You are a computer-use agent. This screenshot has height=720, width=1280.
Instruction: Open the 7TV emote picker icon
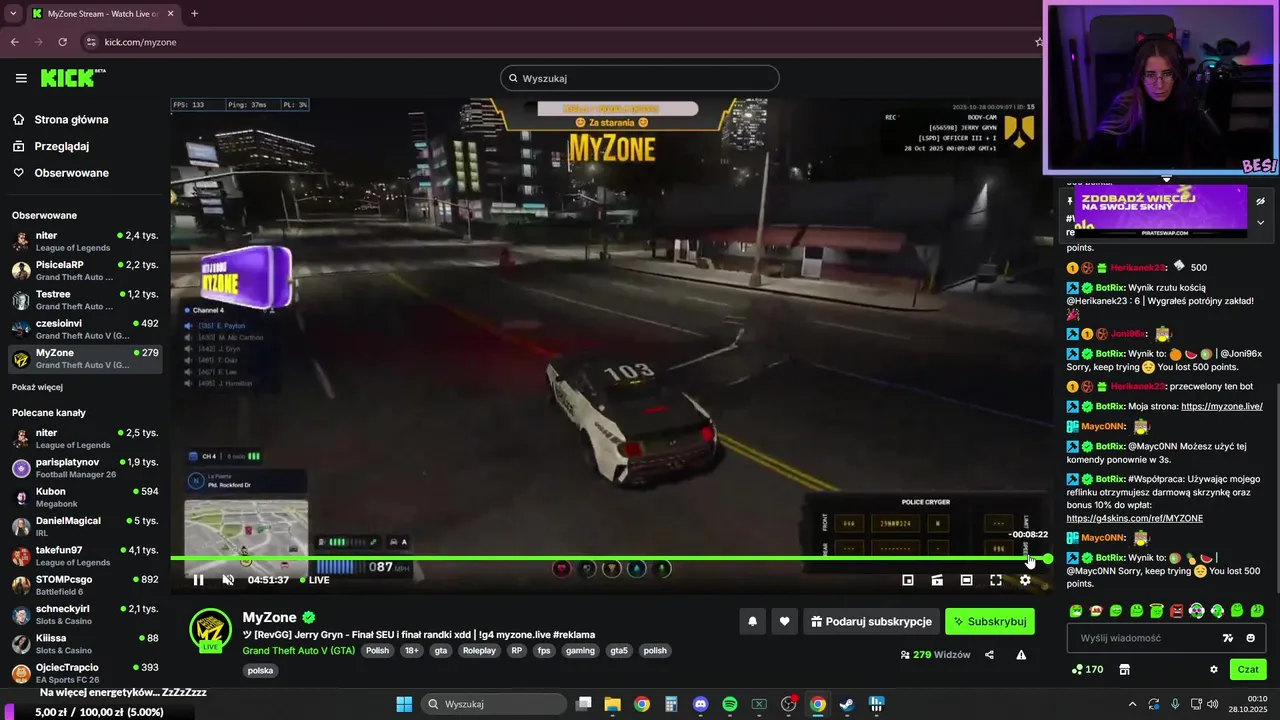1228,638
